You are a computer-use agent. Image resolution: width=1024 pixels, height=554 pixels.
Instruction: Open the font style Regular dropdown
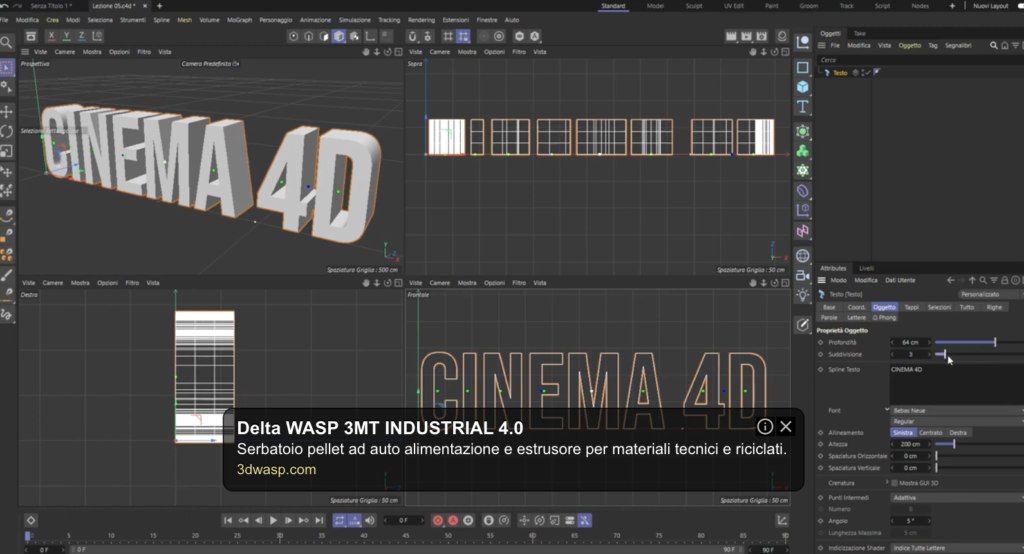957,421
